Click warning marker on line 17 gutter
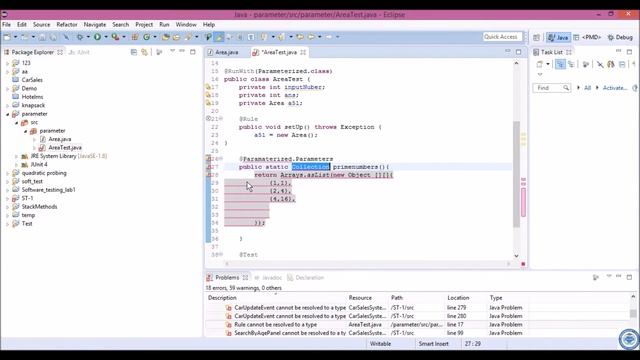Viewport: 640px width, 360px height. tap(208, 87)
